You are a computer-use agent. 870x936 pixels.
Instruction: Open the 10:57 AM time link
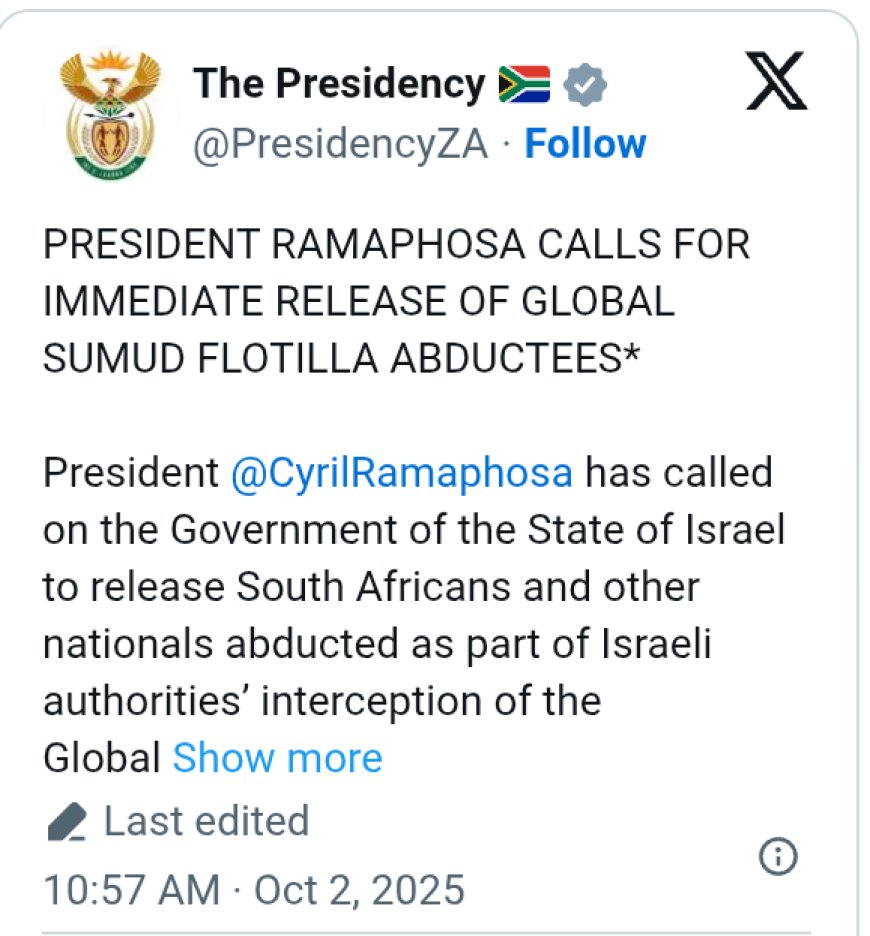pos(130,888)
